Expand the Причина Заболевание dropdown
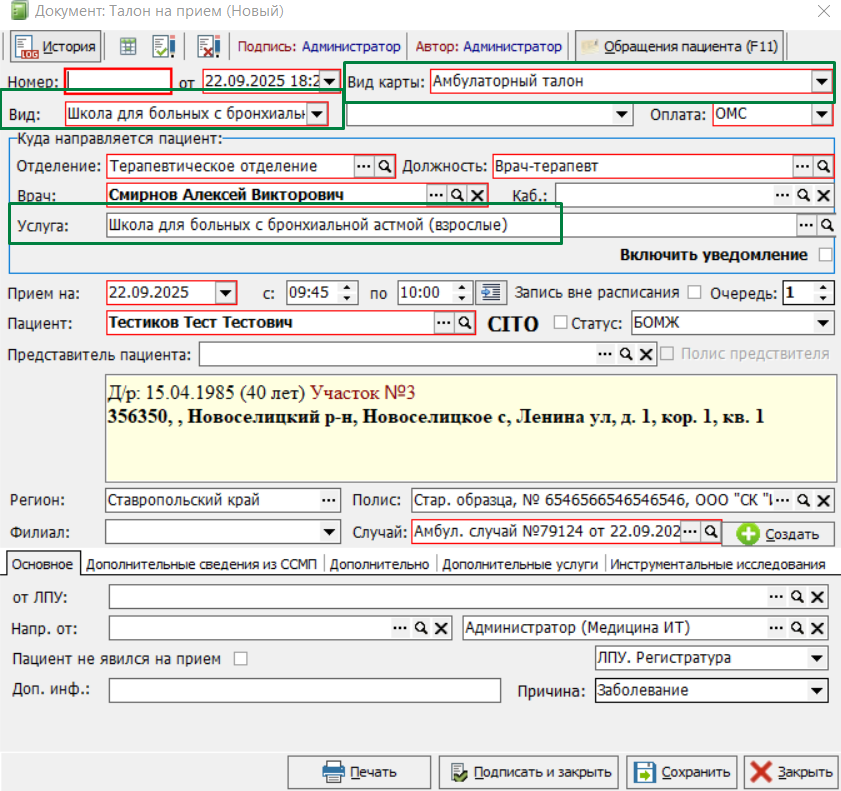Viewport: 841px width, 791px height. coord(816,691)
